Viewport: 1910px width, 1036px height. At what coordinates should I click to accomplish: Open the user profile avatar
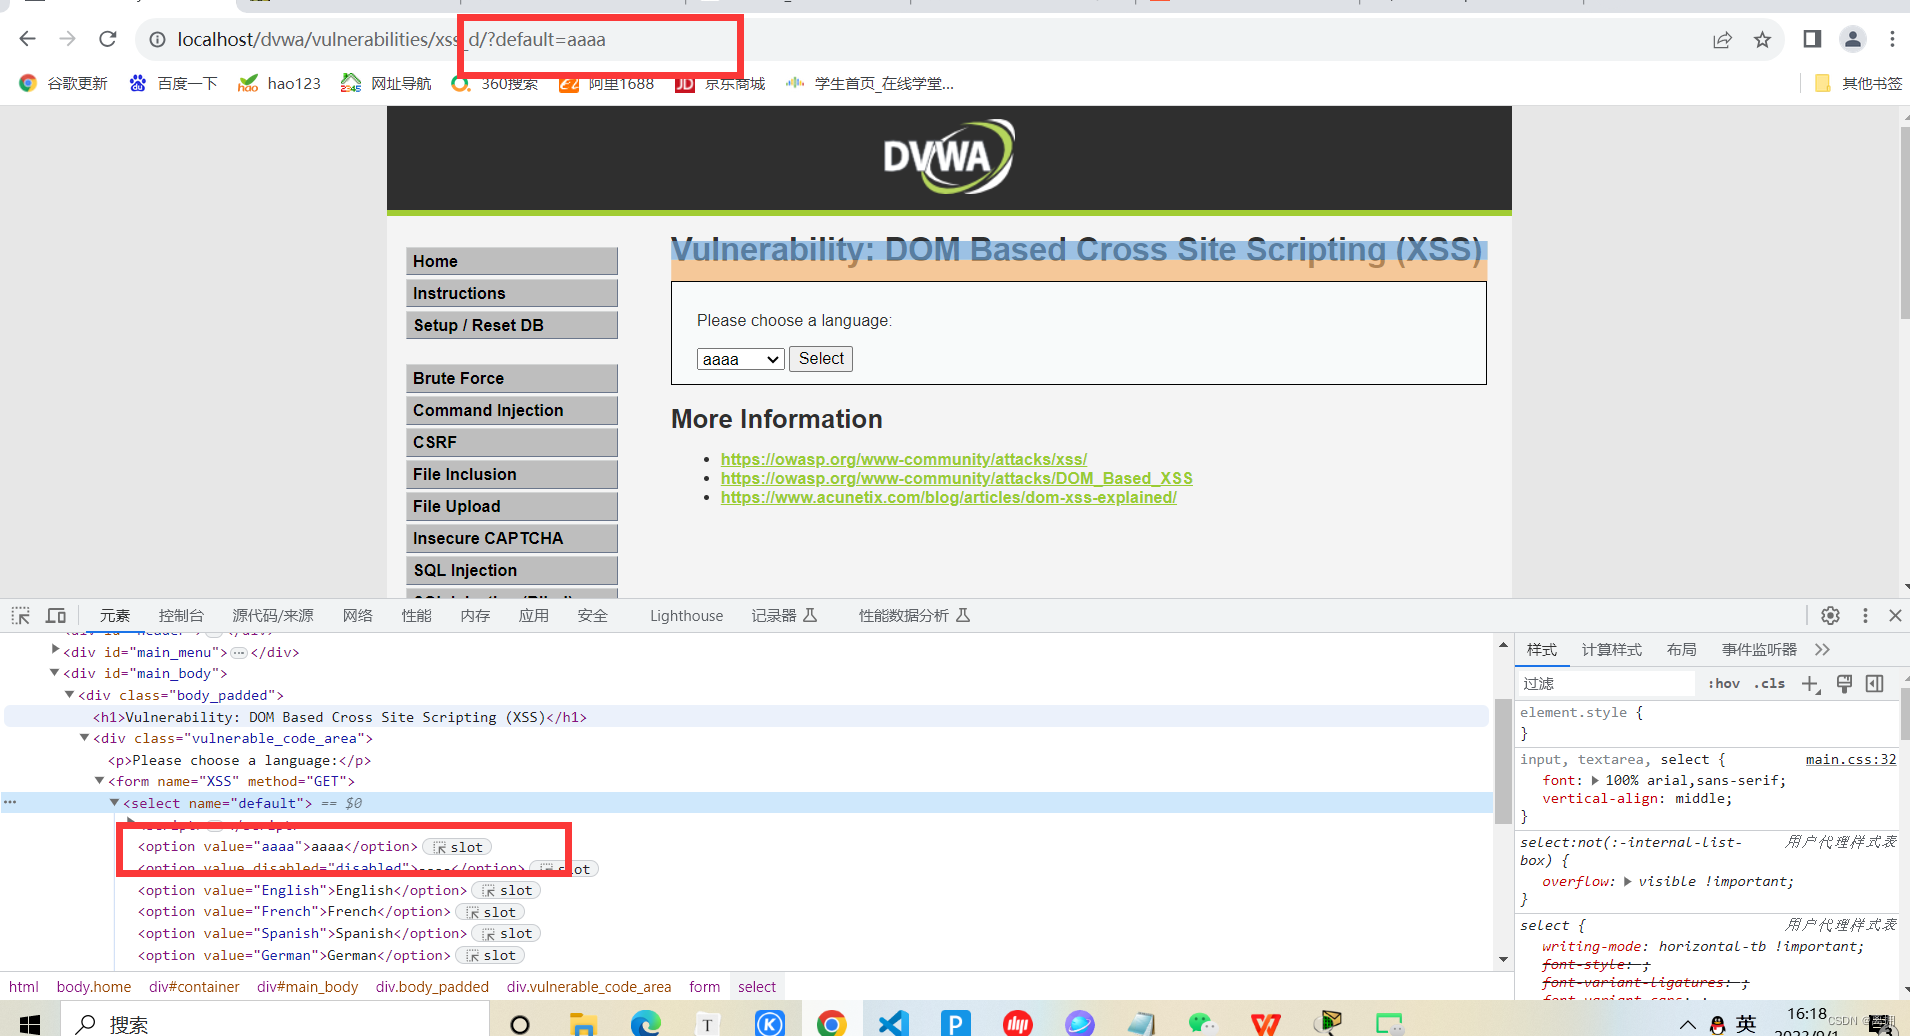[x=1853, y=39]
